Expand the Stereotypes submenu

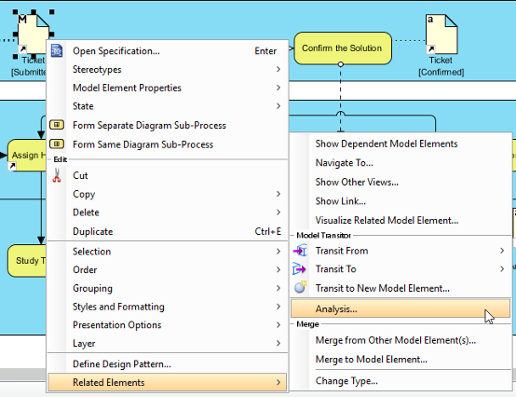168,69
